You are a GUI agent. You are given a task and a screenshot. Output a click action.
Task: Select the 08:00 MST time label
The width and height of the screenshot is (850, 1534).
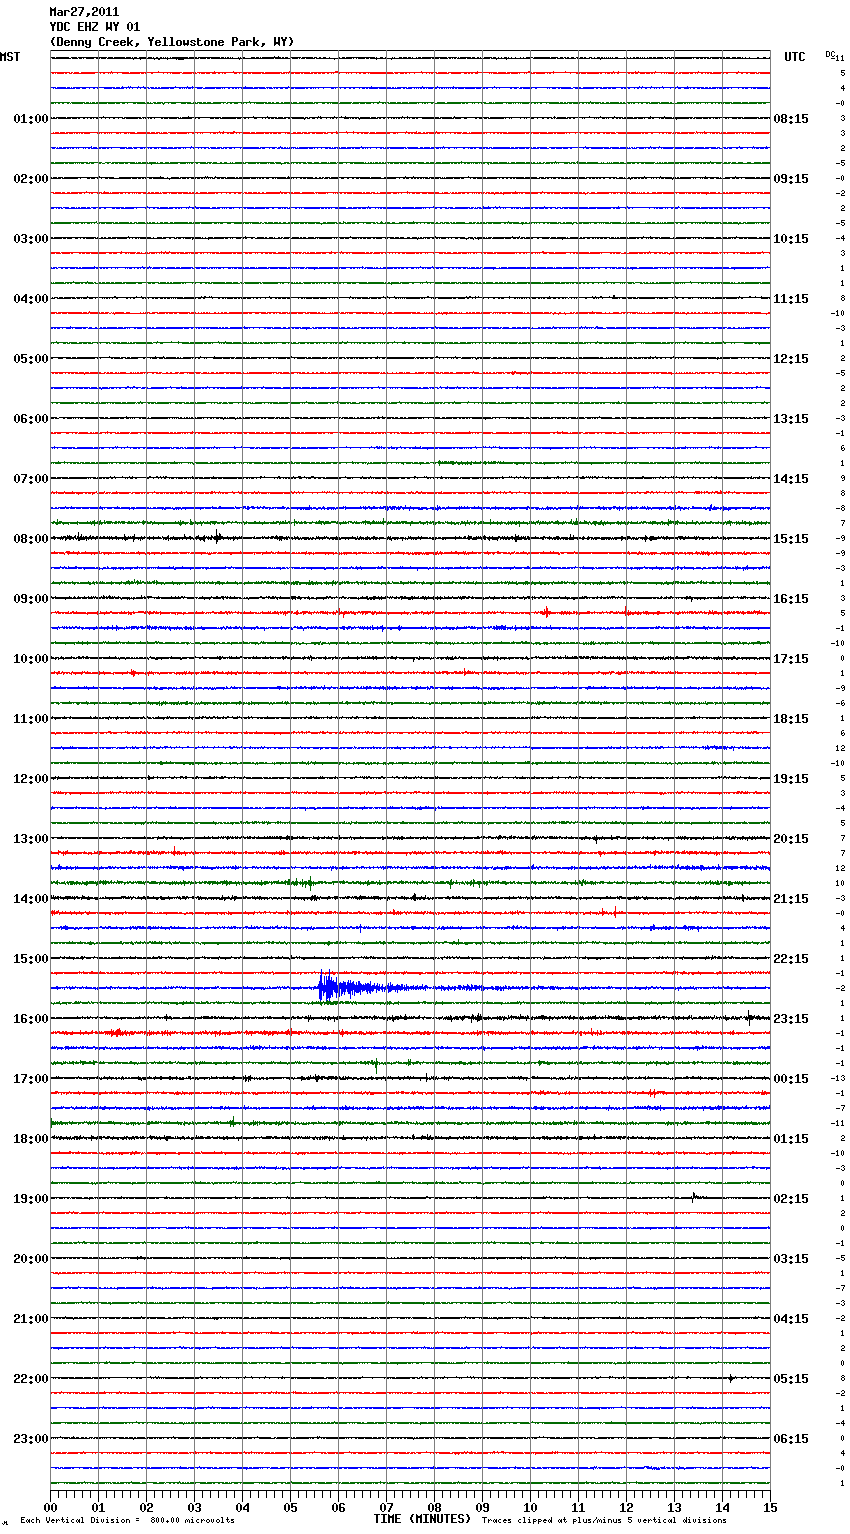coord(31,539)
